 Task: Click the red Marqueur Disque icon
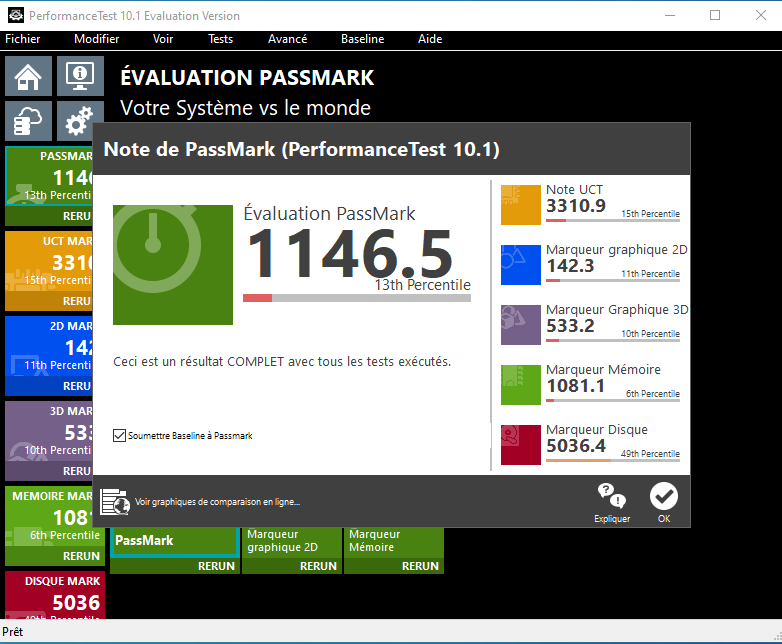pyautogui.click(x=521, y=445)
